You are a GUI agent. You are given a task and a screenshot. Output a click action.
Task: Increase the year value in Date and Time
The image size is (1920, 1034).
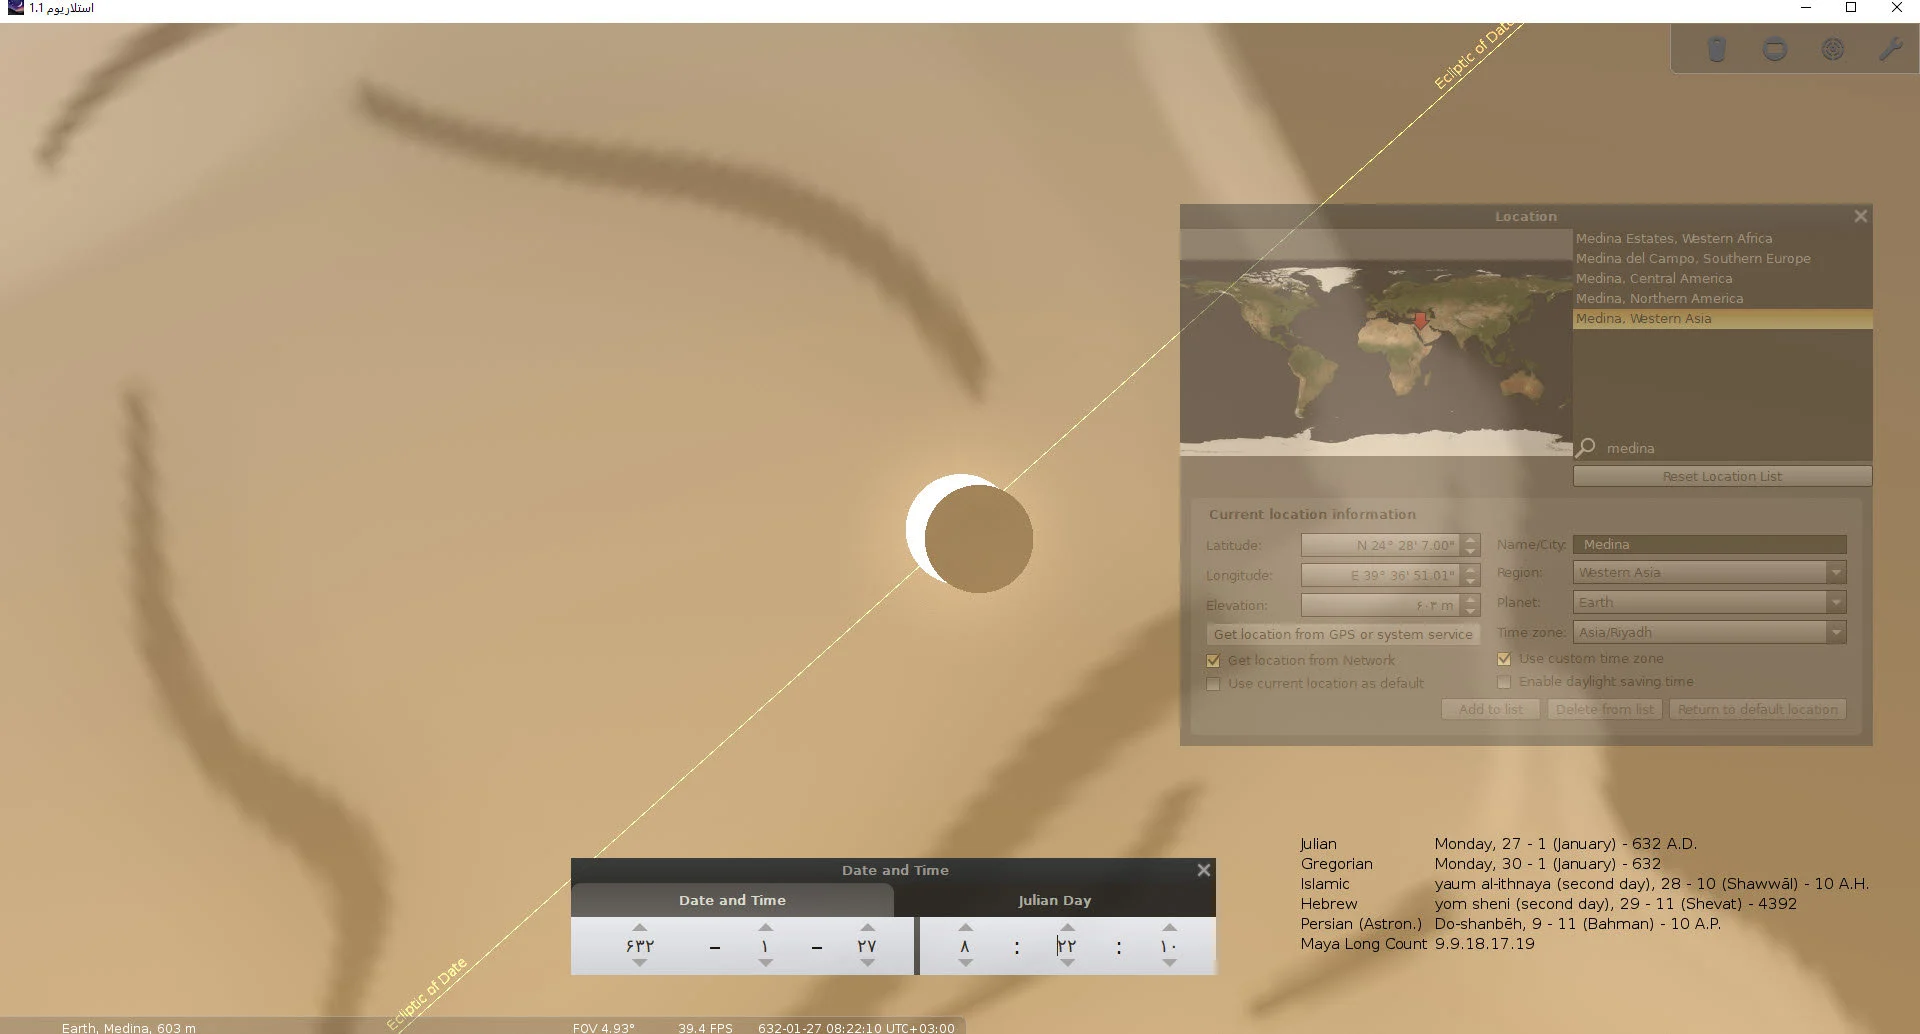(640, 928)
